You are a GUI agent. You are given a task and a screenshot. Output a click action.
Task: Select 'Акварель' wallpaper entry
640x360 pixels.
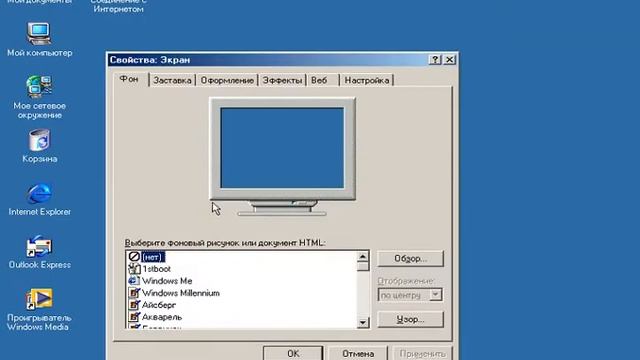coord(162,317)
